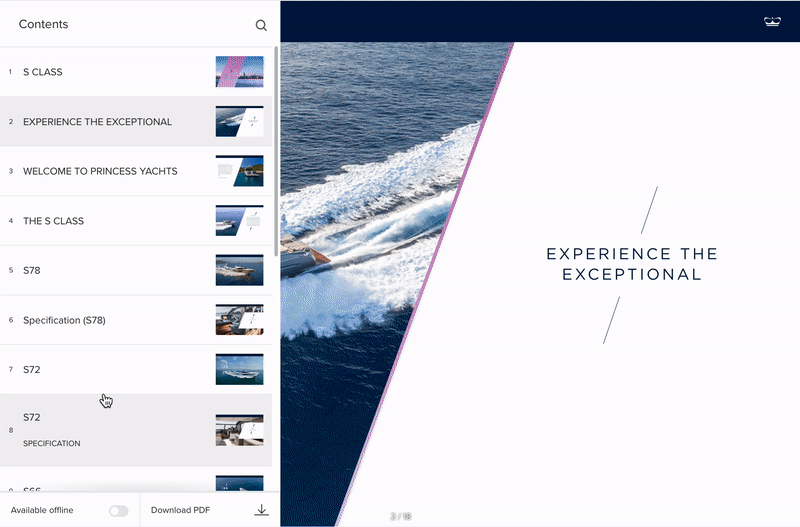Screen dimensions: 800x527
Task: Click the Download PDF arrow icon
Action: click(x=261, y=510)
